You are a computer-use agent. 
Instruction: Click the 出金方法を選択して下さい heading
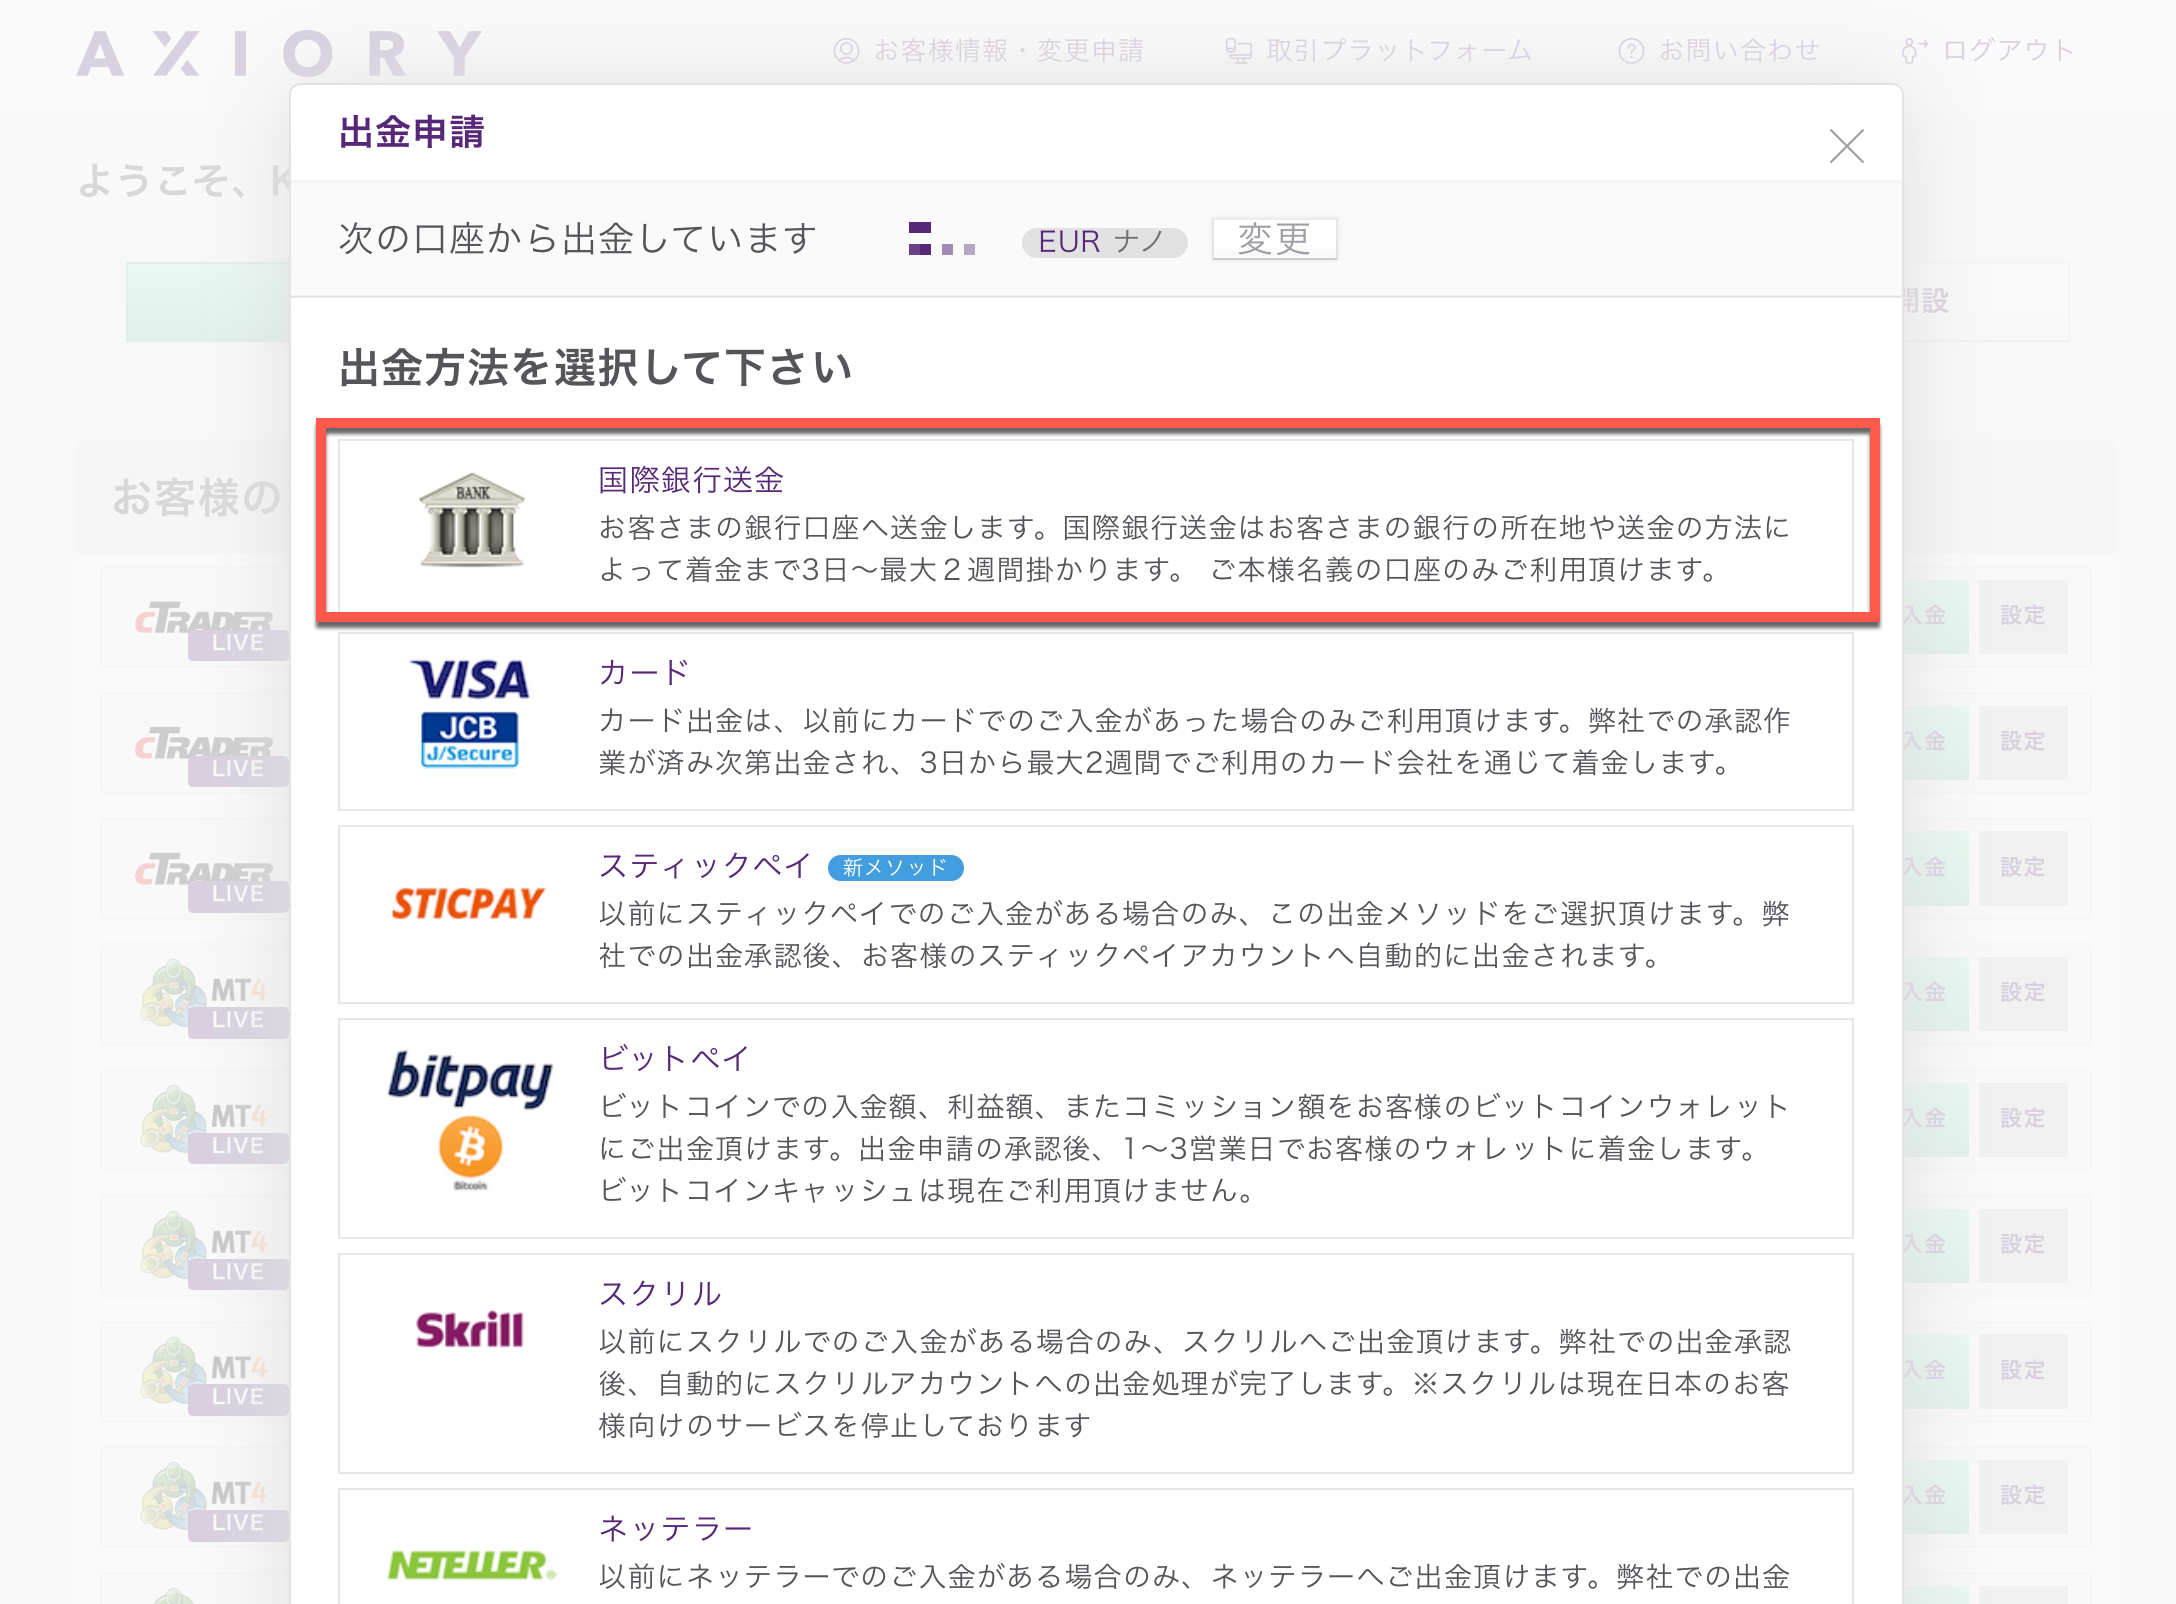[x=596, y=367]
